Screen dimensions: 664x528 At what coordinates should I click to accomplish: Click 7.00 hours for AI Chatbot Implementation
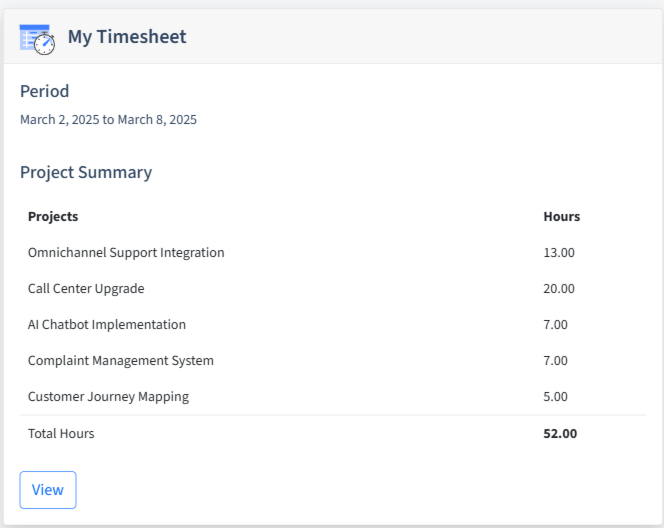tap(555, 324)
